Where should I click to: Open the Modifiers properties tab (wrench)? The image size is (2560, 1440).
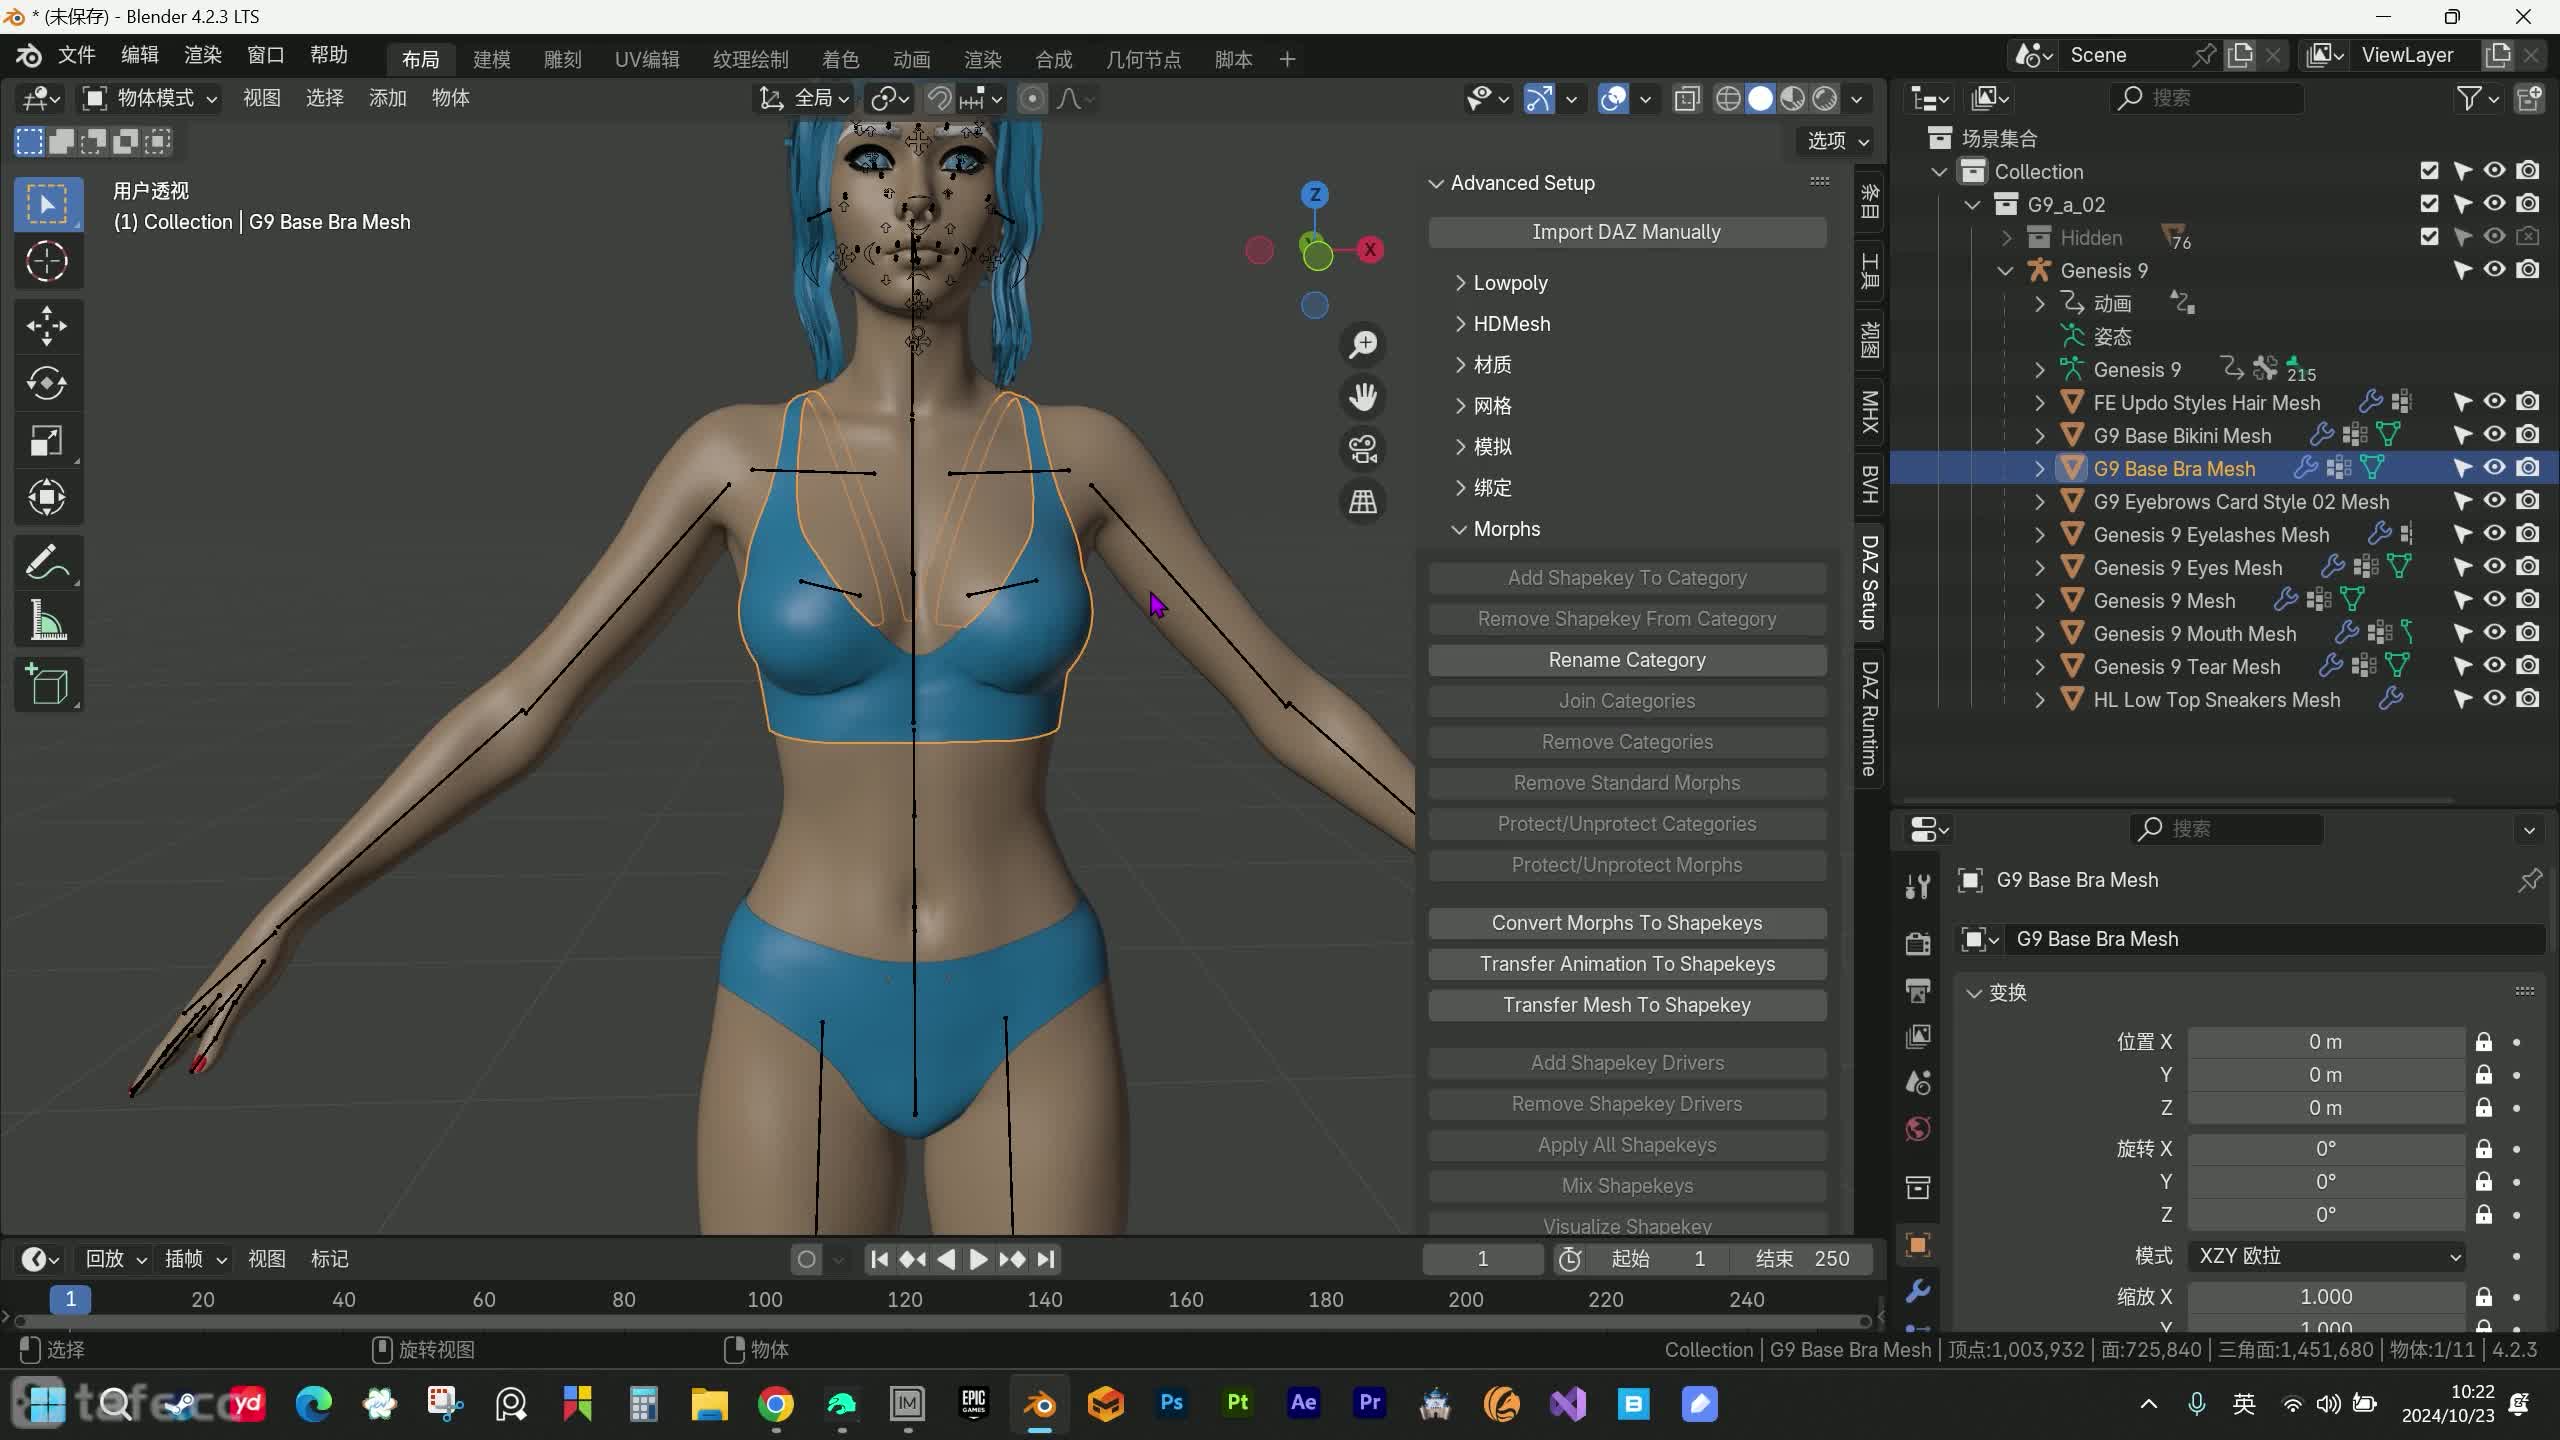click(x=1917, y=1291)
